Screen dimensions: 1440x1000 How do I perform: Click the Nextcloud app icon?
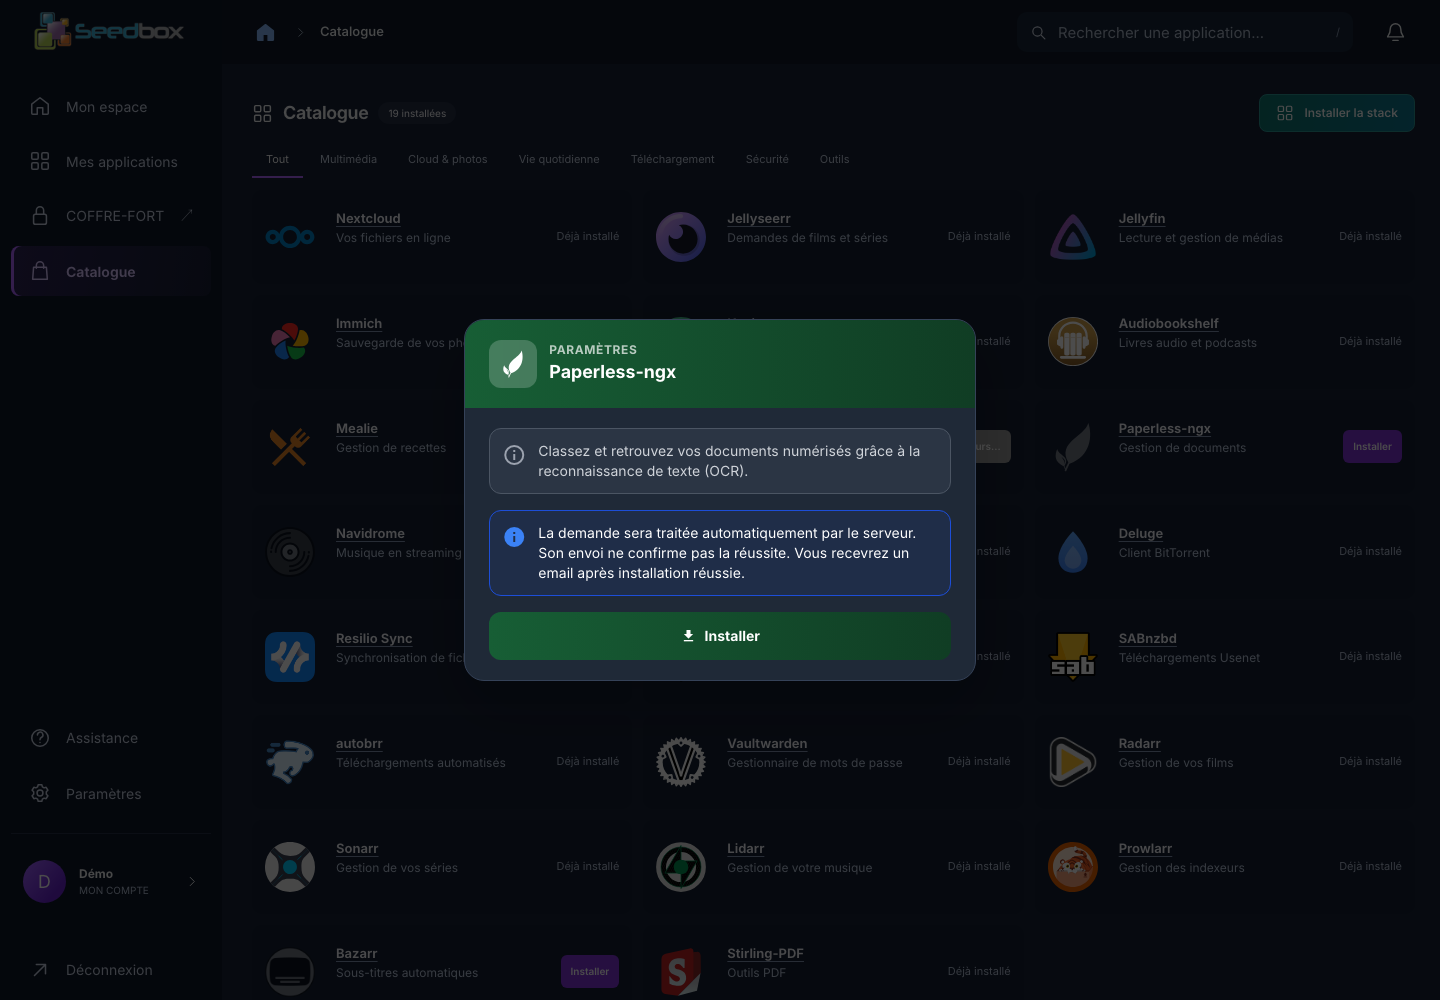(x=290, y=237)
